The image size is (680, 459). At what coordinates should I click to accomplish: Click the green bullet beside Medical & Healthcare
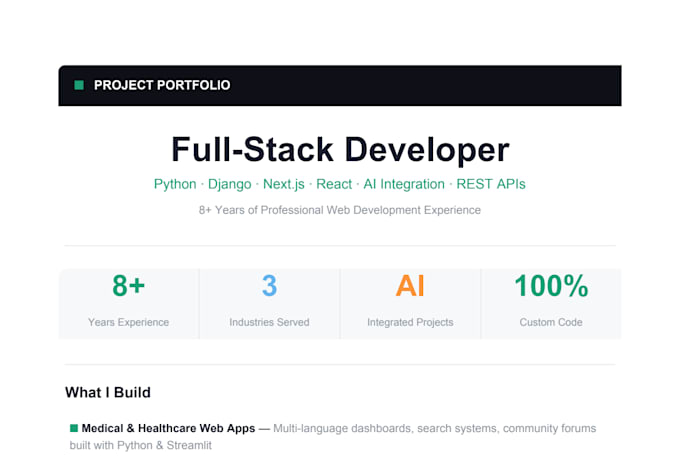[74, 428]
